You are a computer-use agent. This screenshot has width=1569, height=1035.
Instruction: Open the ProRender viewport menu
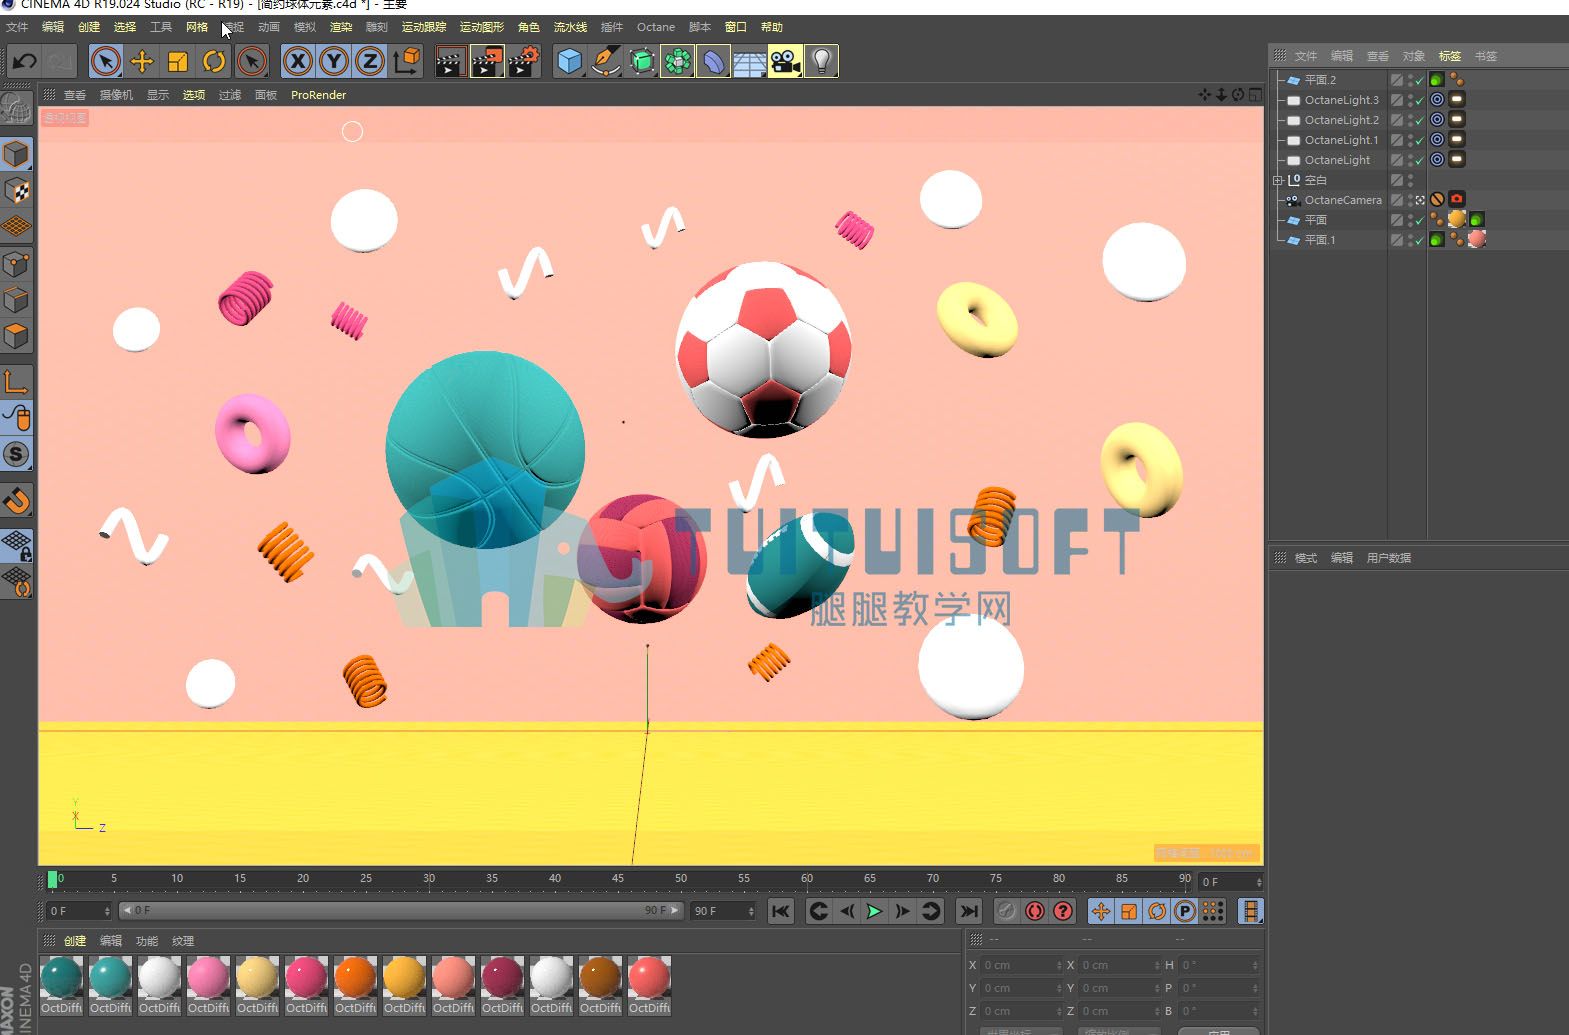click(318, 95)
